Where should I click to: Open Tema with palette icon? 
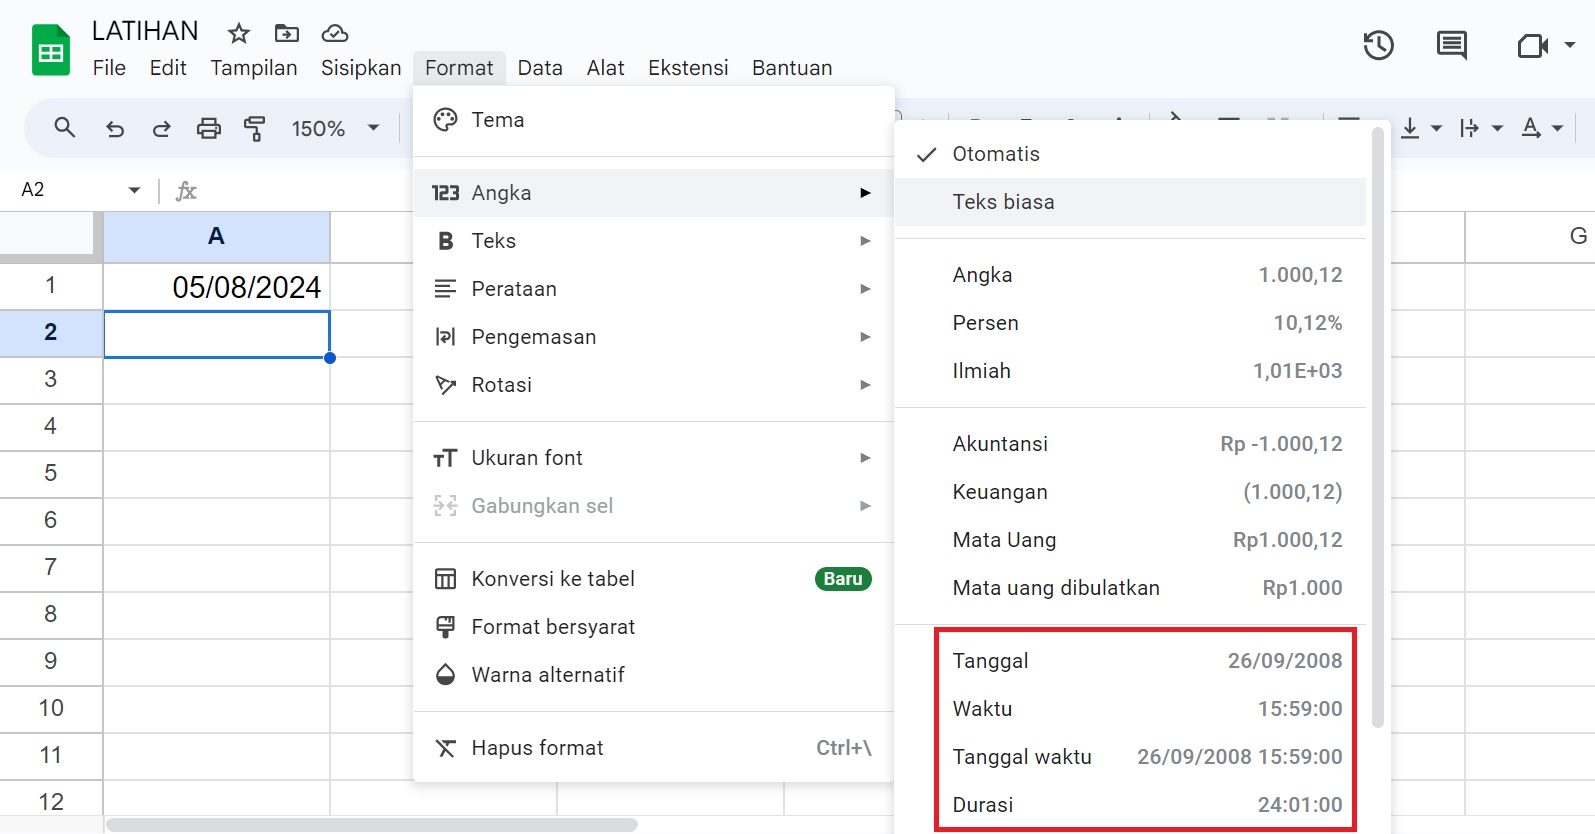tap(653, 120)
